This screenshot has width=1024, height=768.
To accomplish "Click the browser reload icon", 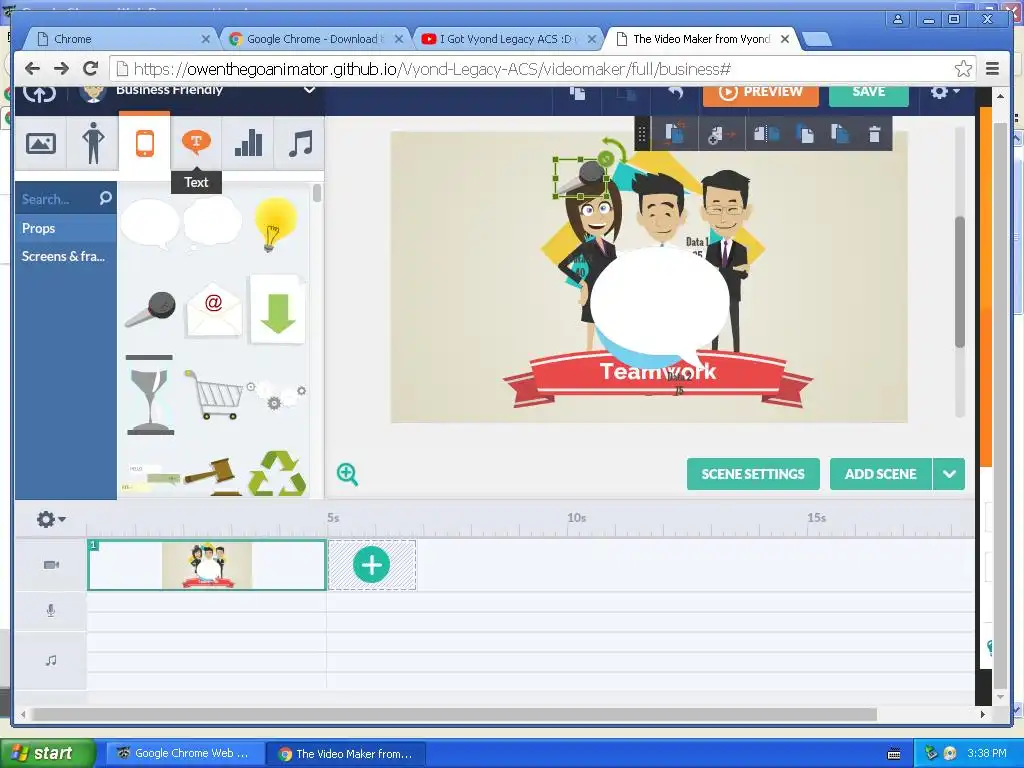I will [91, 69].
